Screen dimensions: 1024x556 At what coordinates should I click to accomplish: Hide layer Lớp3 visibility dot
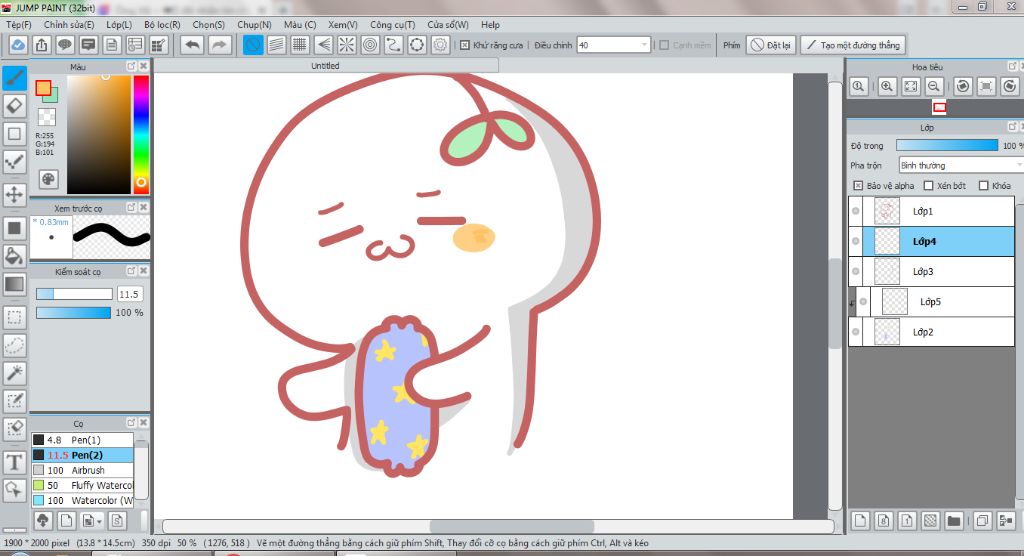tap(856, 271)
